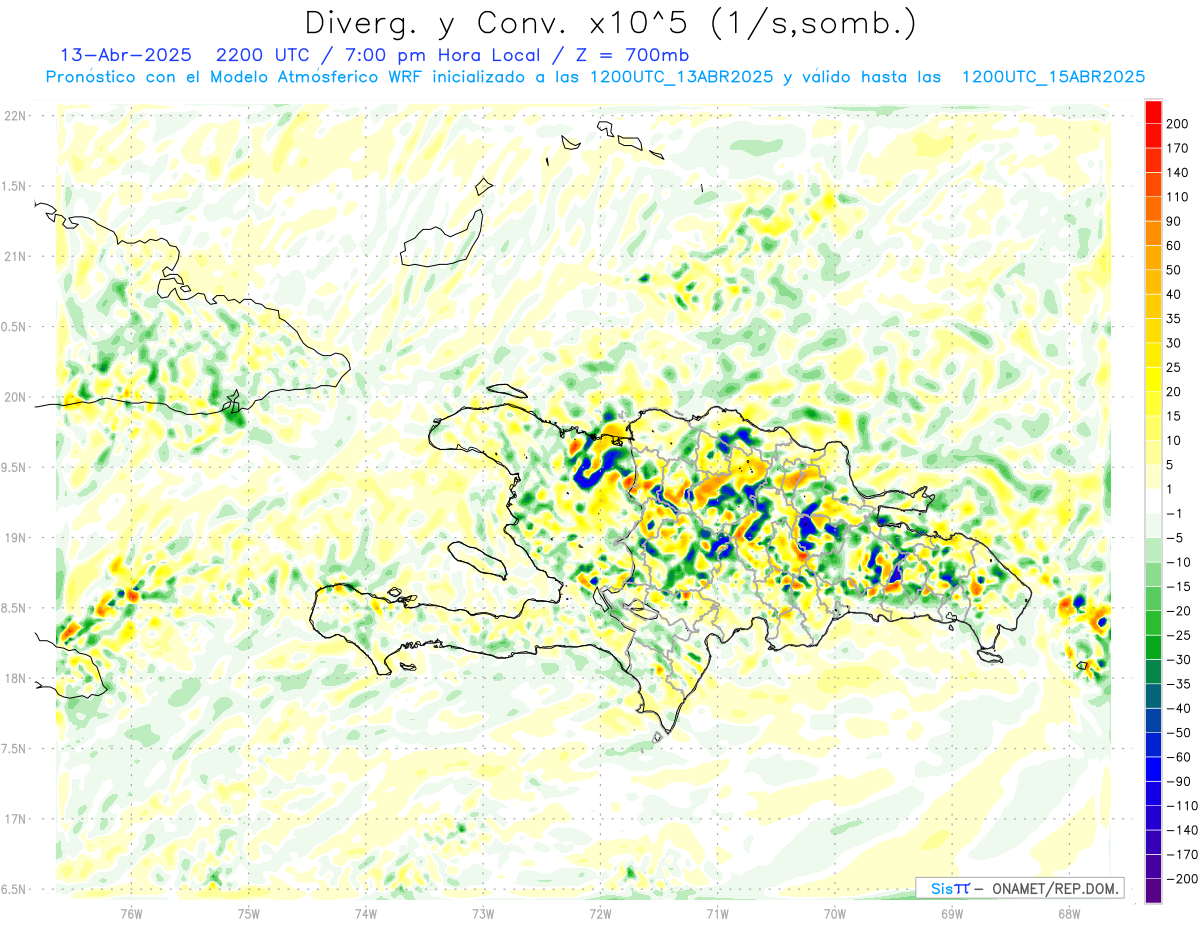Click the positive 50 value on the color scale

[x=1175, y=270]
